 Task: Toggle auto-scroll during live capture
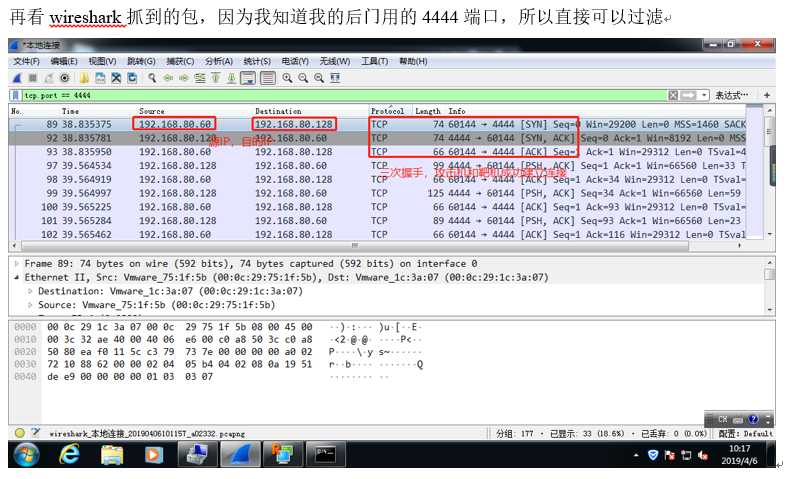[x=248, y=78]
